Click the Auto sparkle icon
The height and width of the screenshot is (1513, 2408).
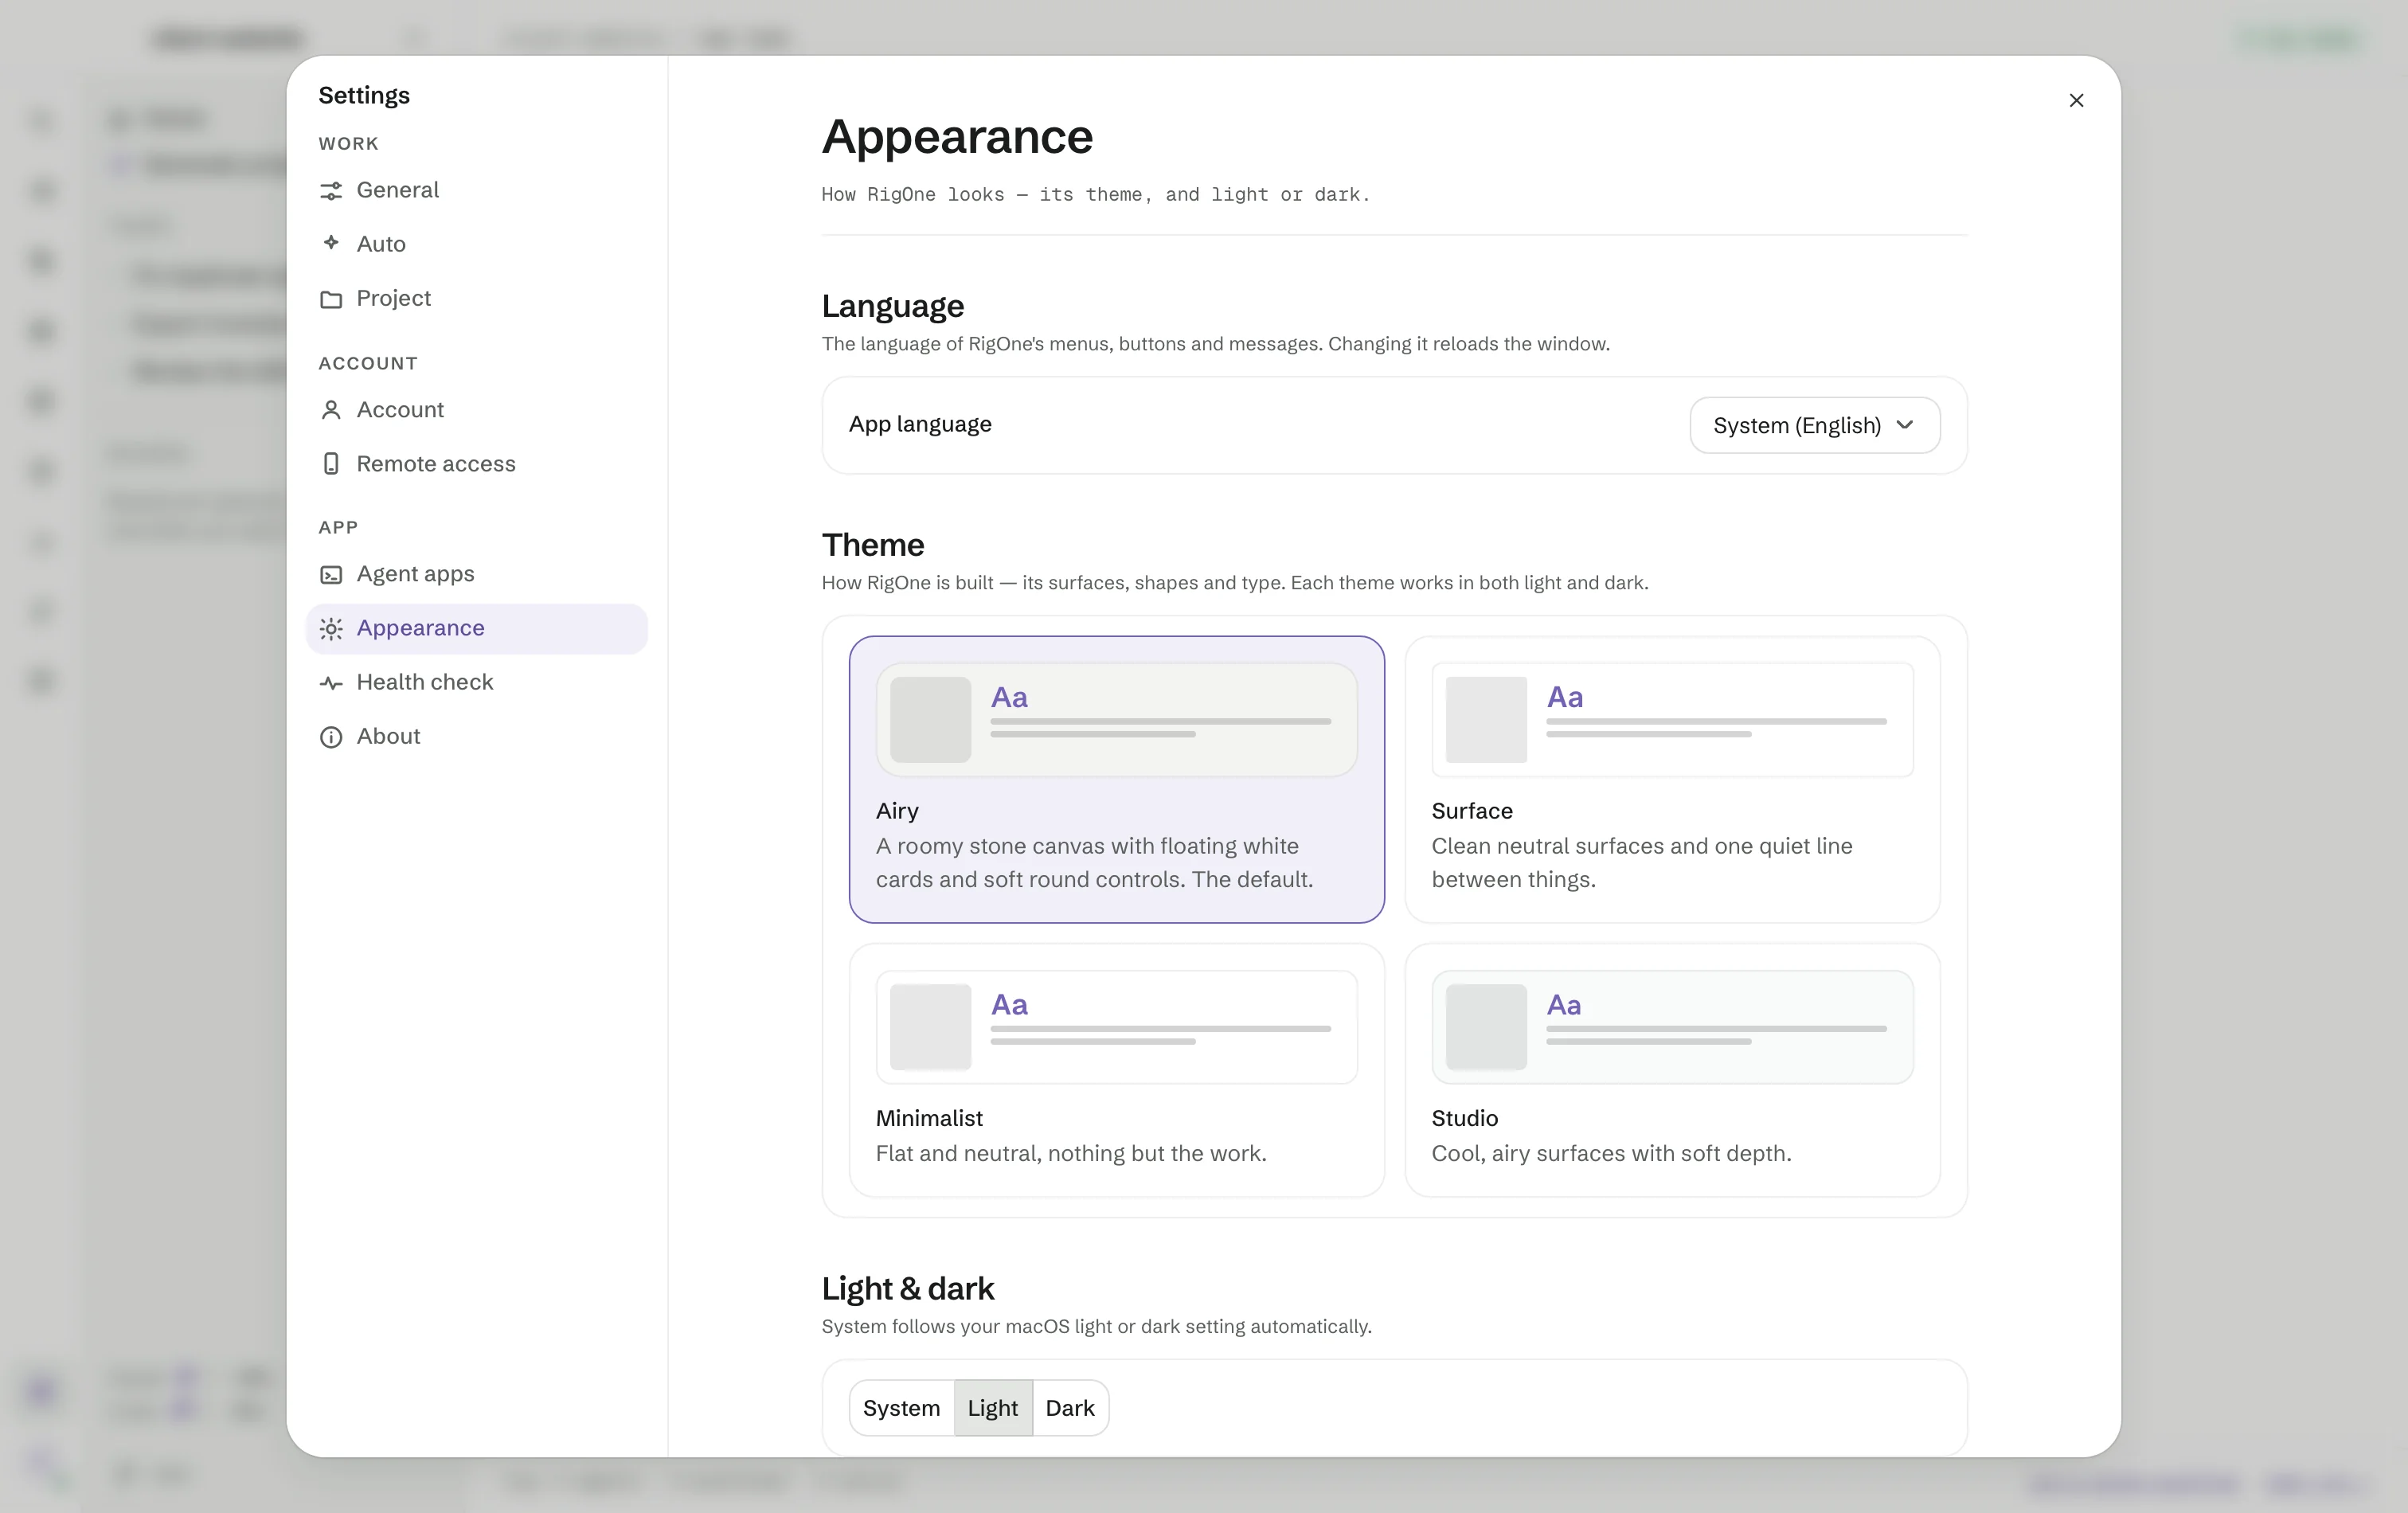[x=331, y=243]
